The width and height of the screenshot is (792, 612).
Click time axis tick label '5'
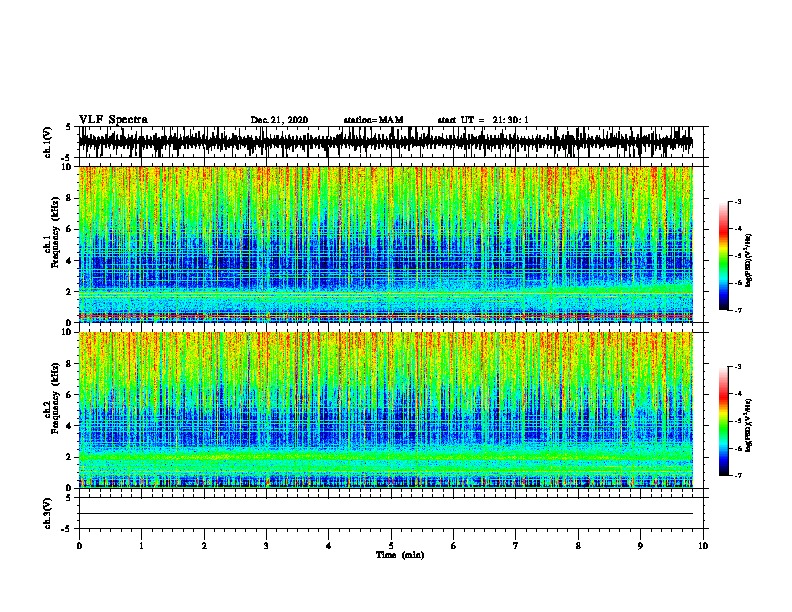point(391,546)
